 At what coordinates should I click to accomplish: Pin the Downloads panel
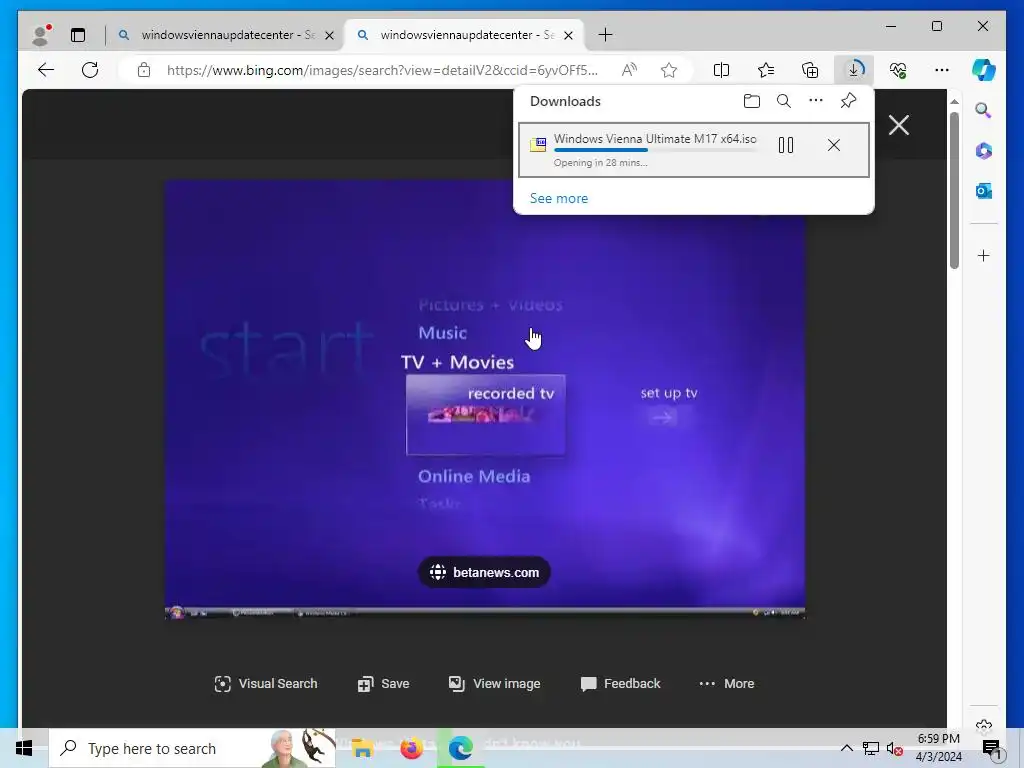[x=848, y=101]
